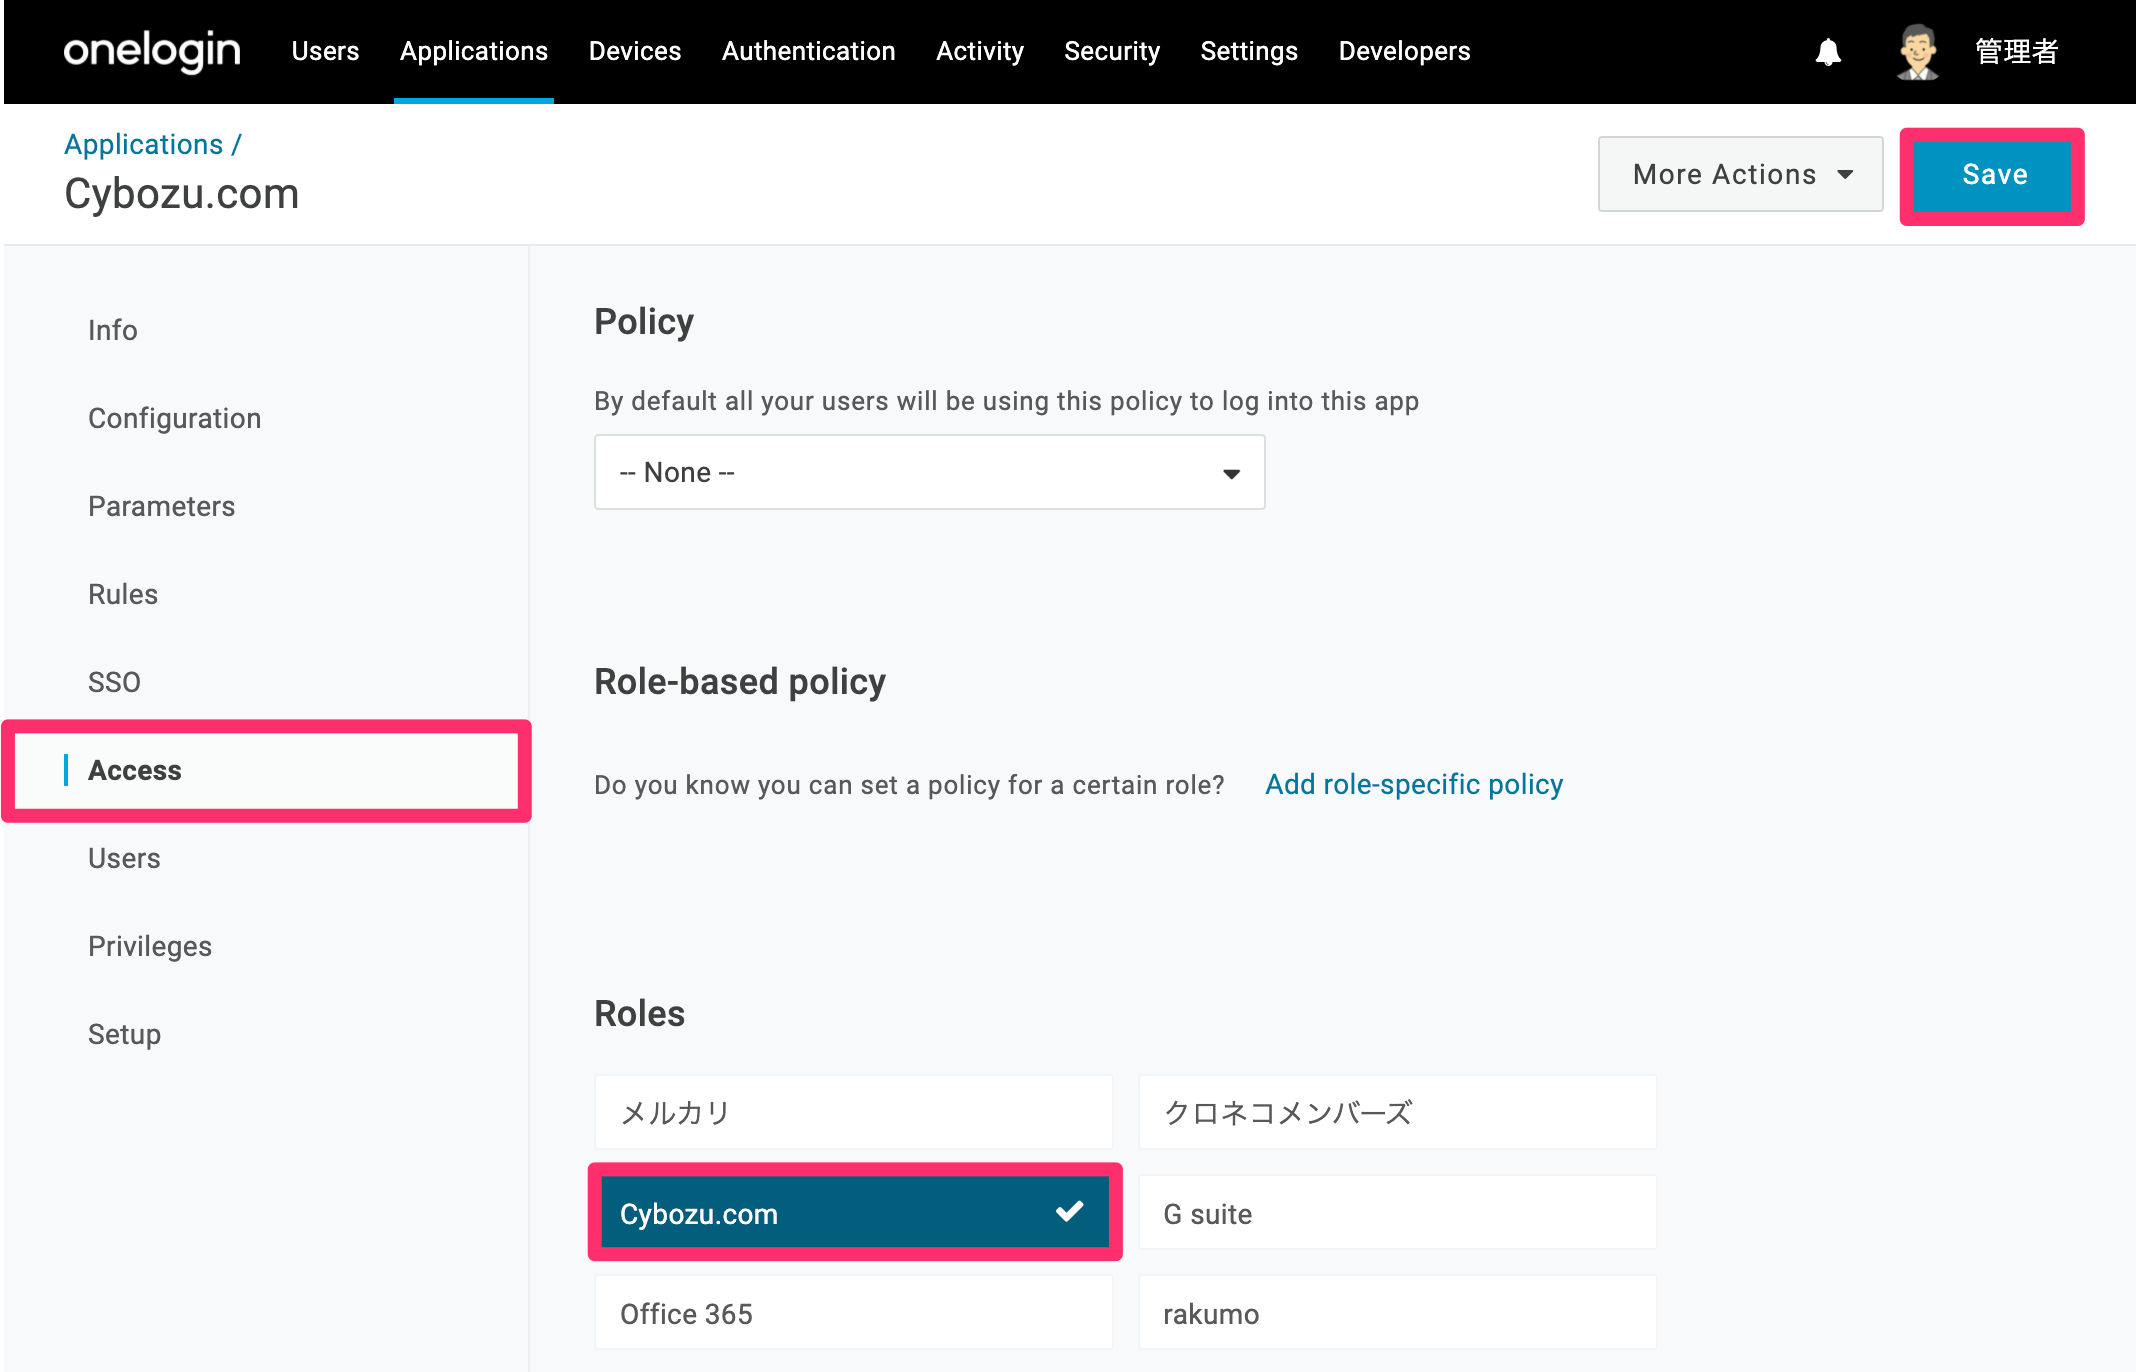Switch to the Setup tab

coord(124,1034)
